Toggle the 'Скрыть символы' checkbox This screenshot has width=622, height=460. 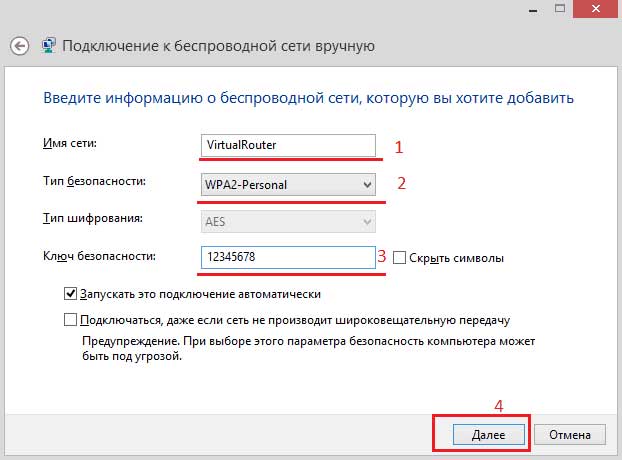[400, 258]
